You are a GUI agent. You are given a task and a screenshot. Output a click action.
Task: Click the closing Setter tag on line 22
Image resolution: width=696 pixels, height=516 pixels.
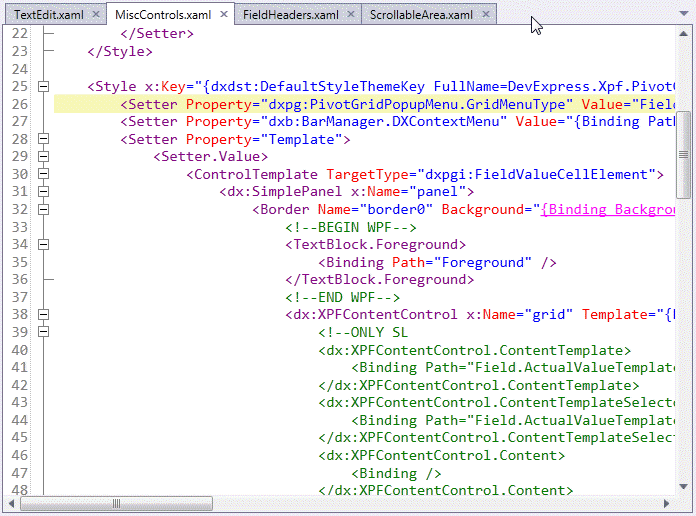(x=157, y=34)
